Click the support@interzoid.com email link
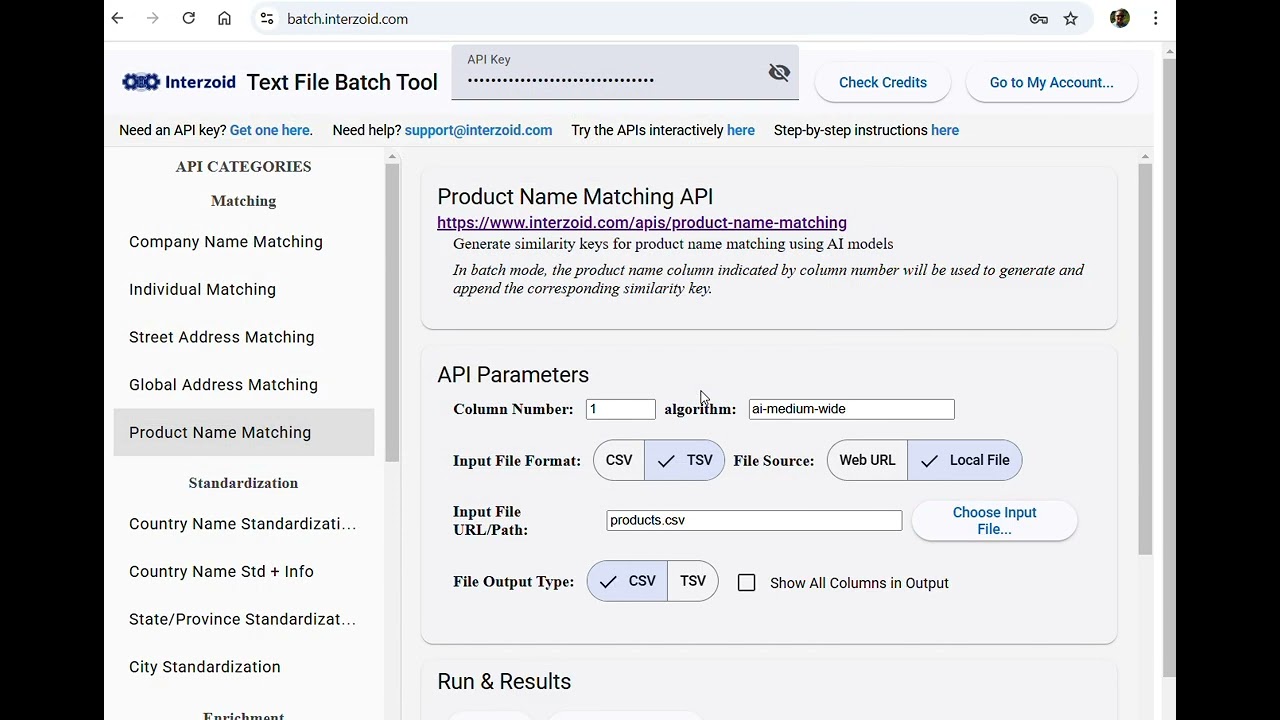This screenshot has width=1280, height=720. 478,130
